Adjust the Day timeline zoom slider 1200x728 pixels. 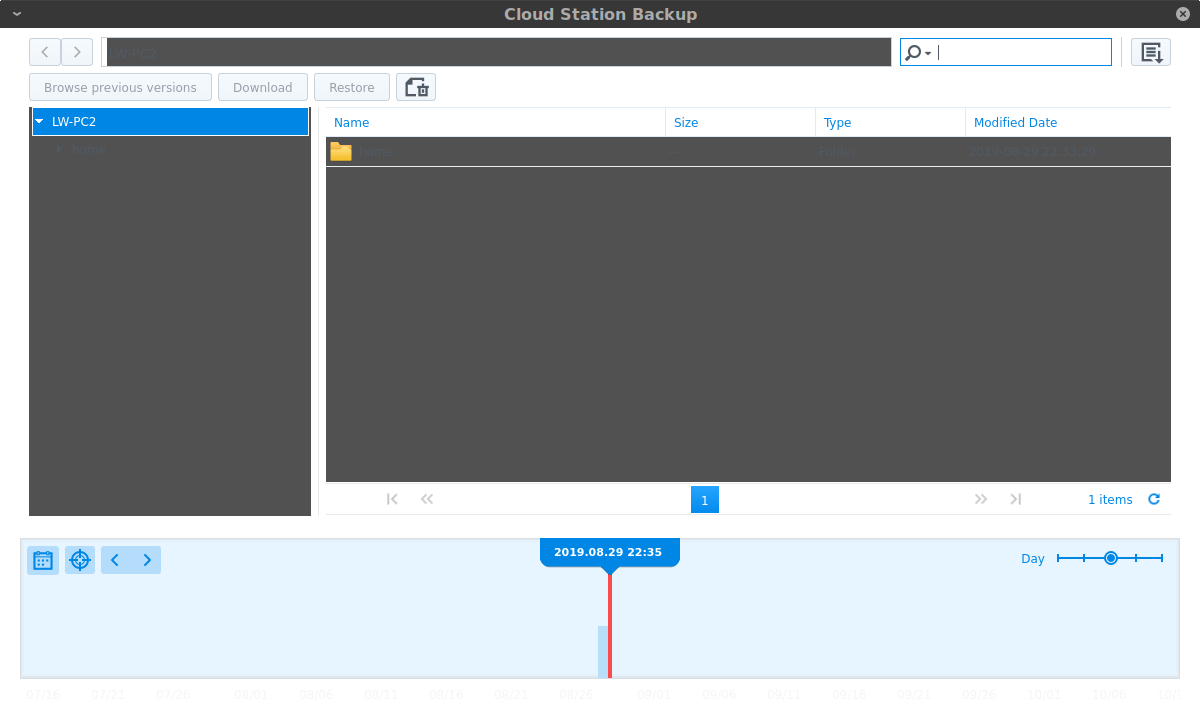[x=1110, y=558]
